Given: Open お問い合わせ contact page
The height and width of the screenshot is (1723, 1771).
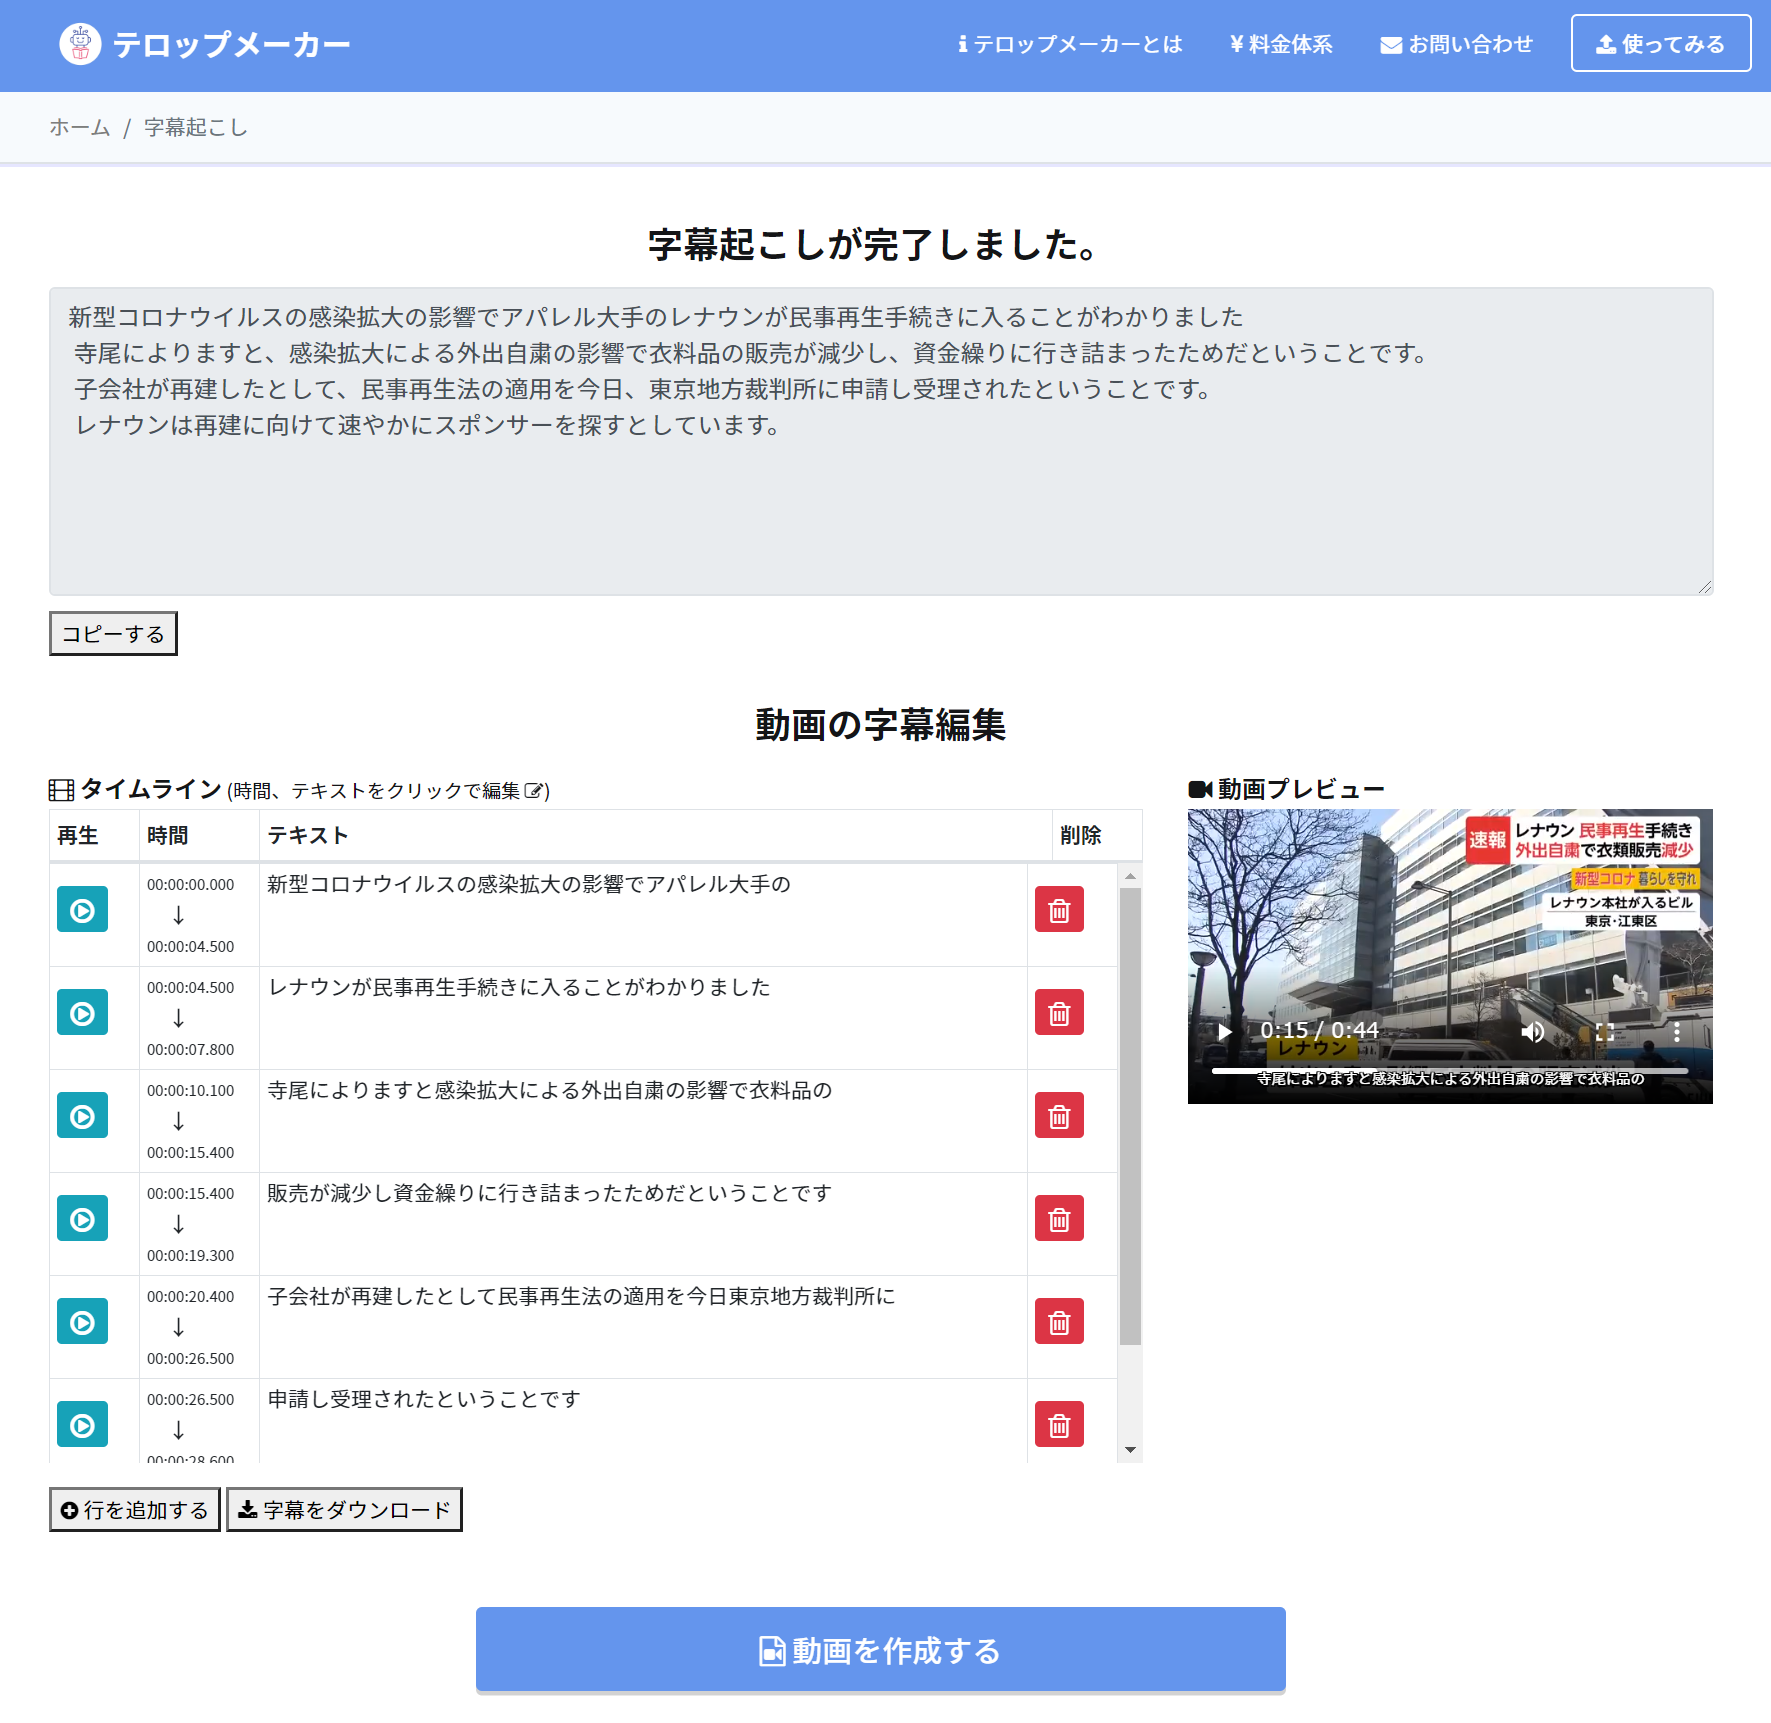Looking at the screenshot, I should pos(1456,44).
